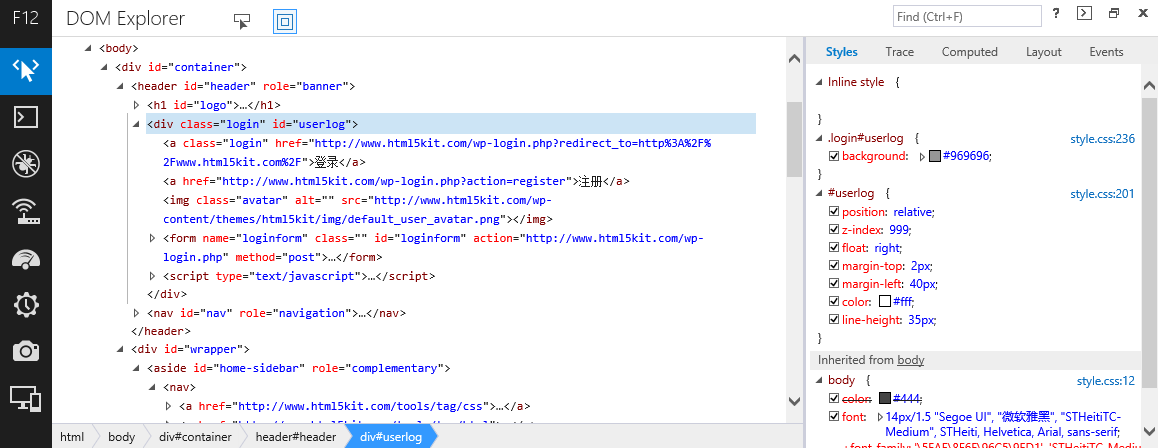Image resolution: width=1158 pixels, height=448 pixels.
Task: Select the img class="avatar" element line
Action: (x=357, y=210)
